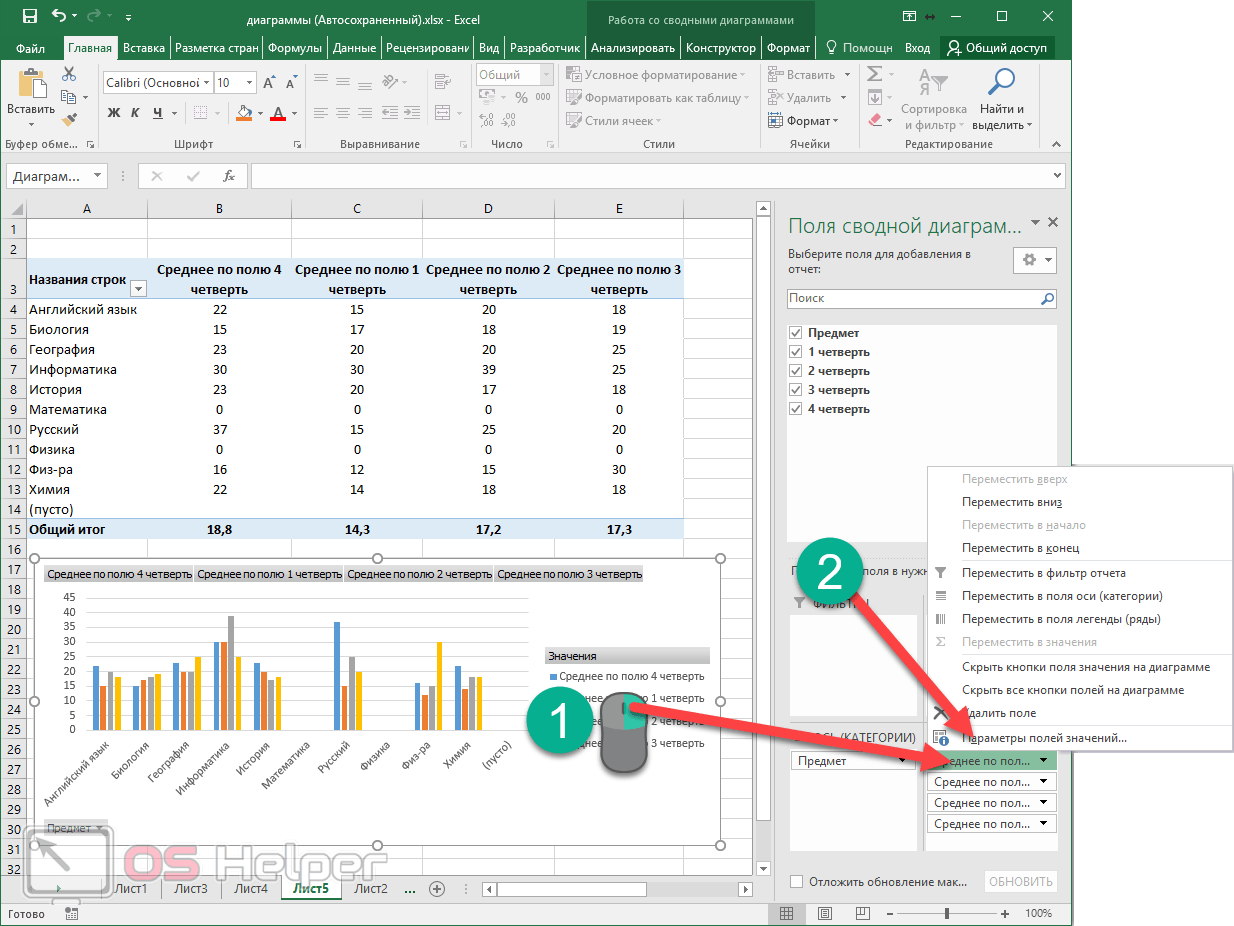Click the Save icon in title bar
The image size is (1234, 926).
30,17
